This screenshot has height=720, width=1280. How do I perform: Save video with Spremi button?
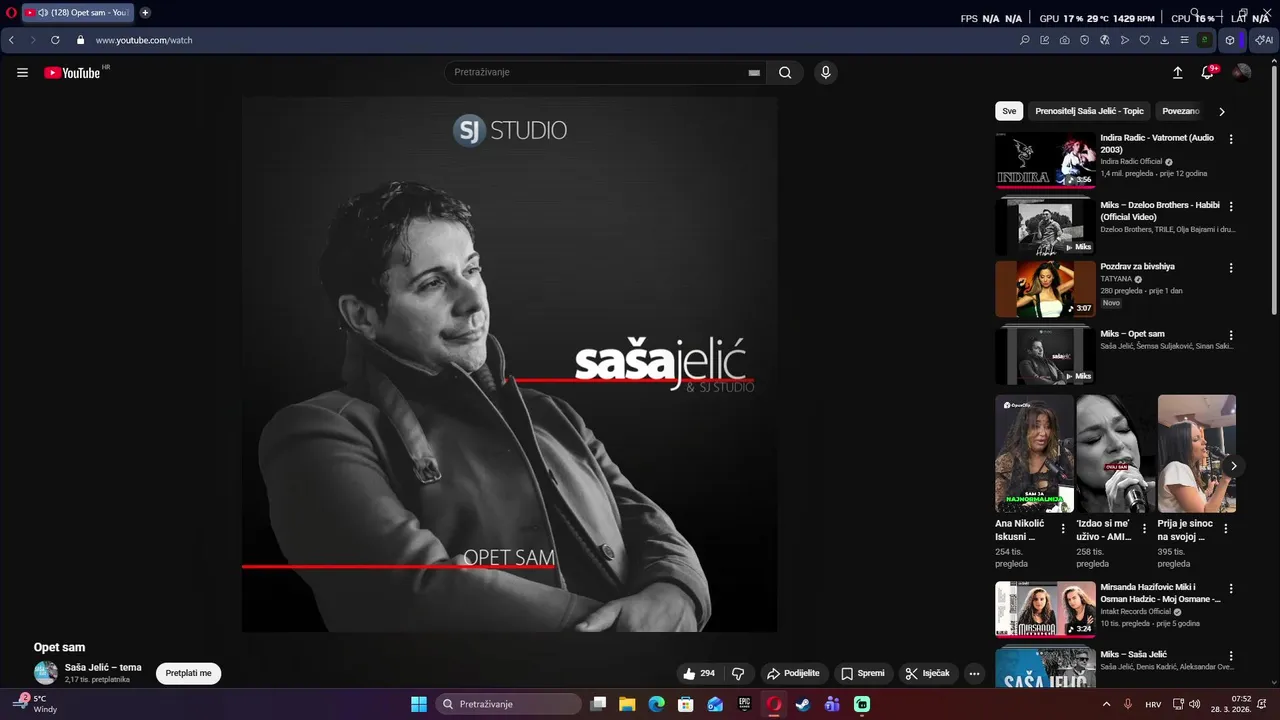[x=862, y=673]
